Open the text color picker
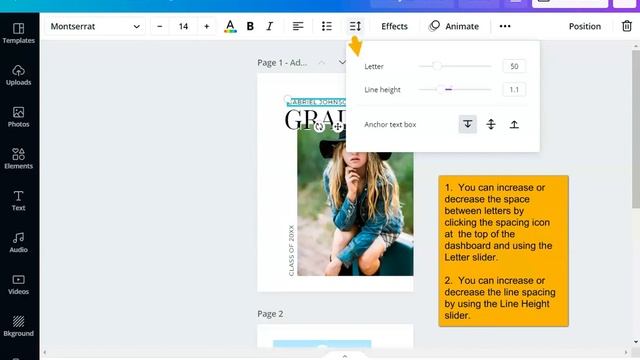 point(230,27)
